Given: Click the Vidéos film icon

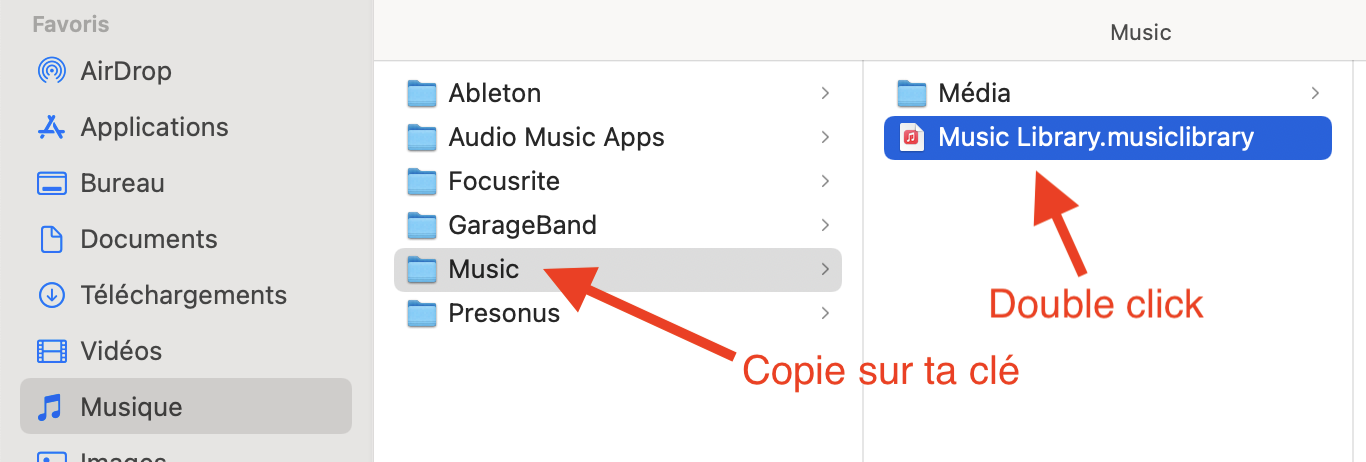Looking at the screenshot, I should click(51, 352).
